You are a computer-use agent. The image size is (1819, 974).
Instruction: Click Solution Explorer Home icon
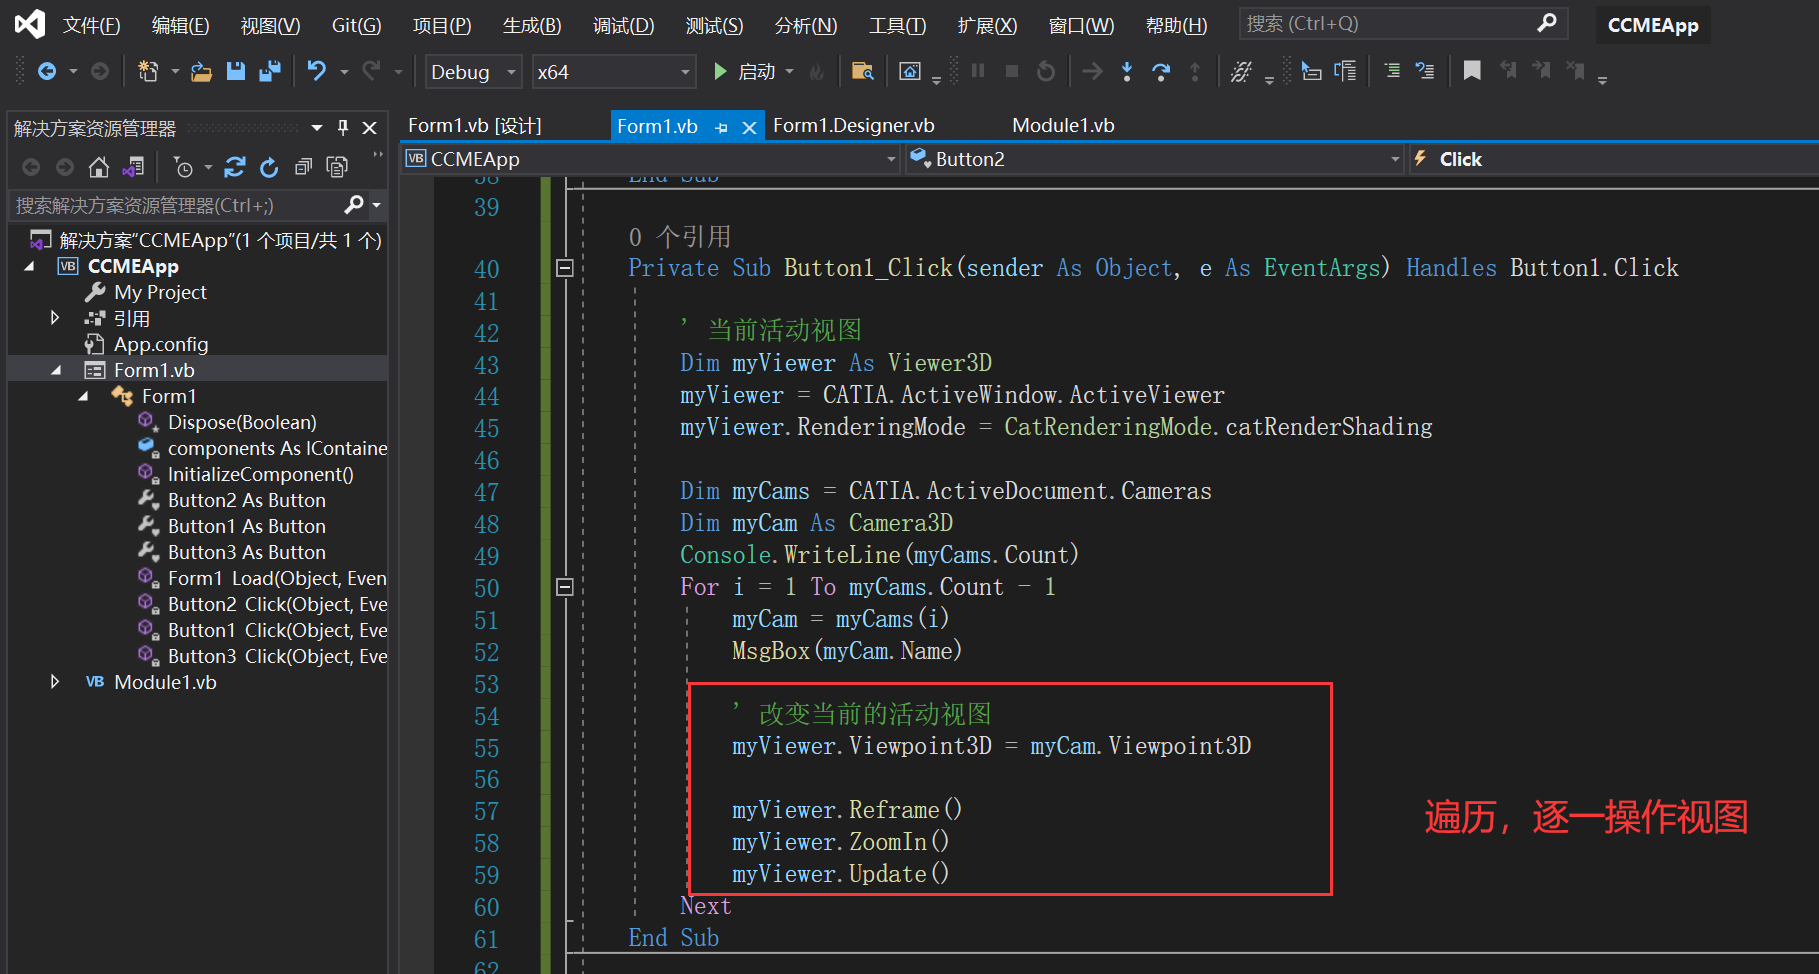pos(98,167)
